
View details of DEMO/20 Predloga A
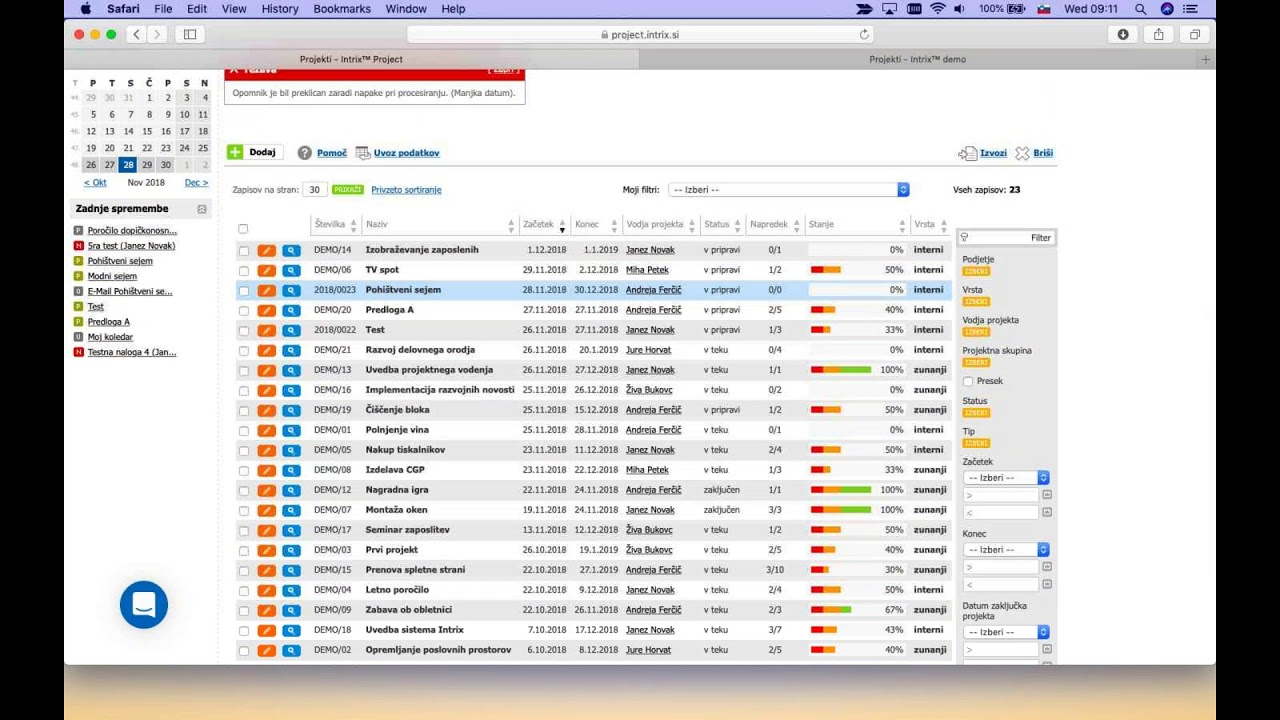tap(291, 310)
